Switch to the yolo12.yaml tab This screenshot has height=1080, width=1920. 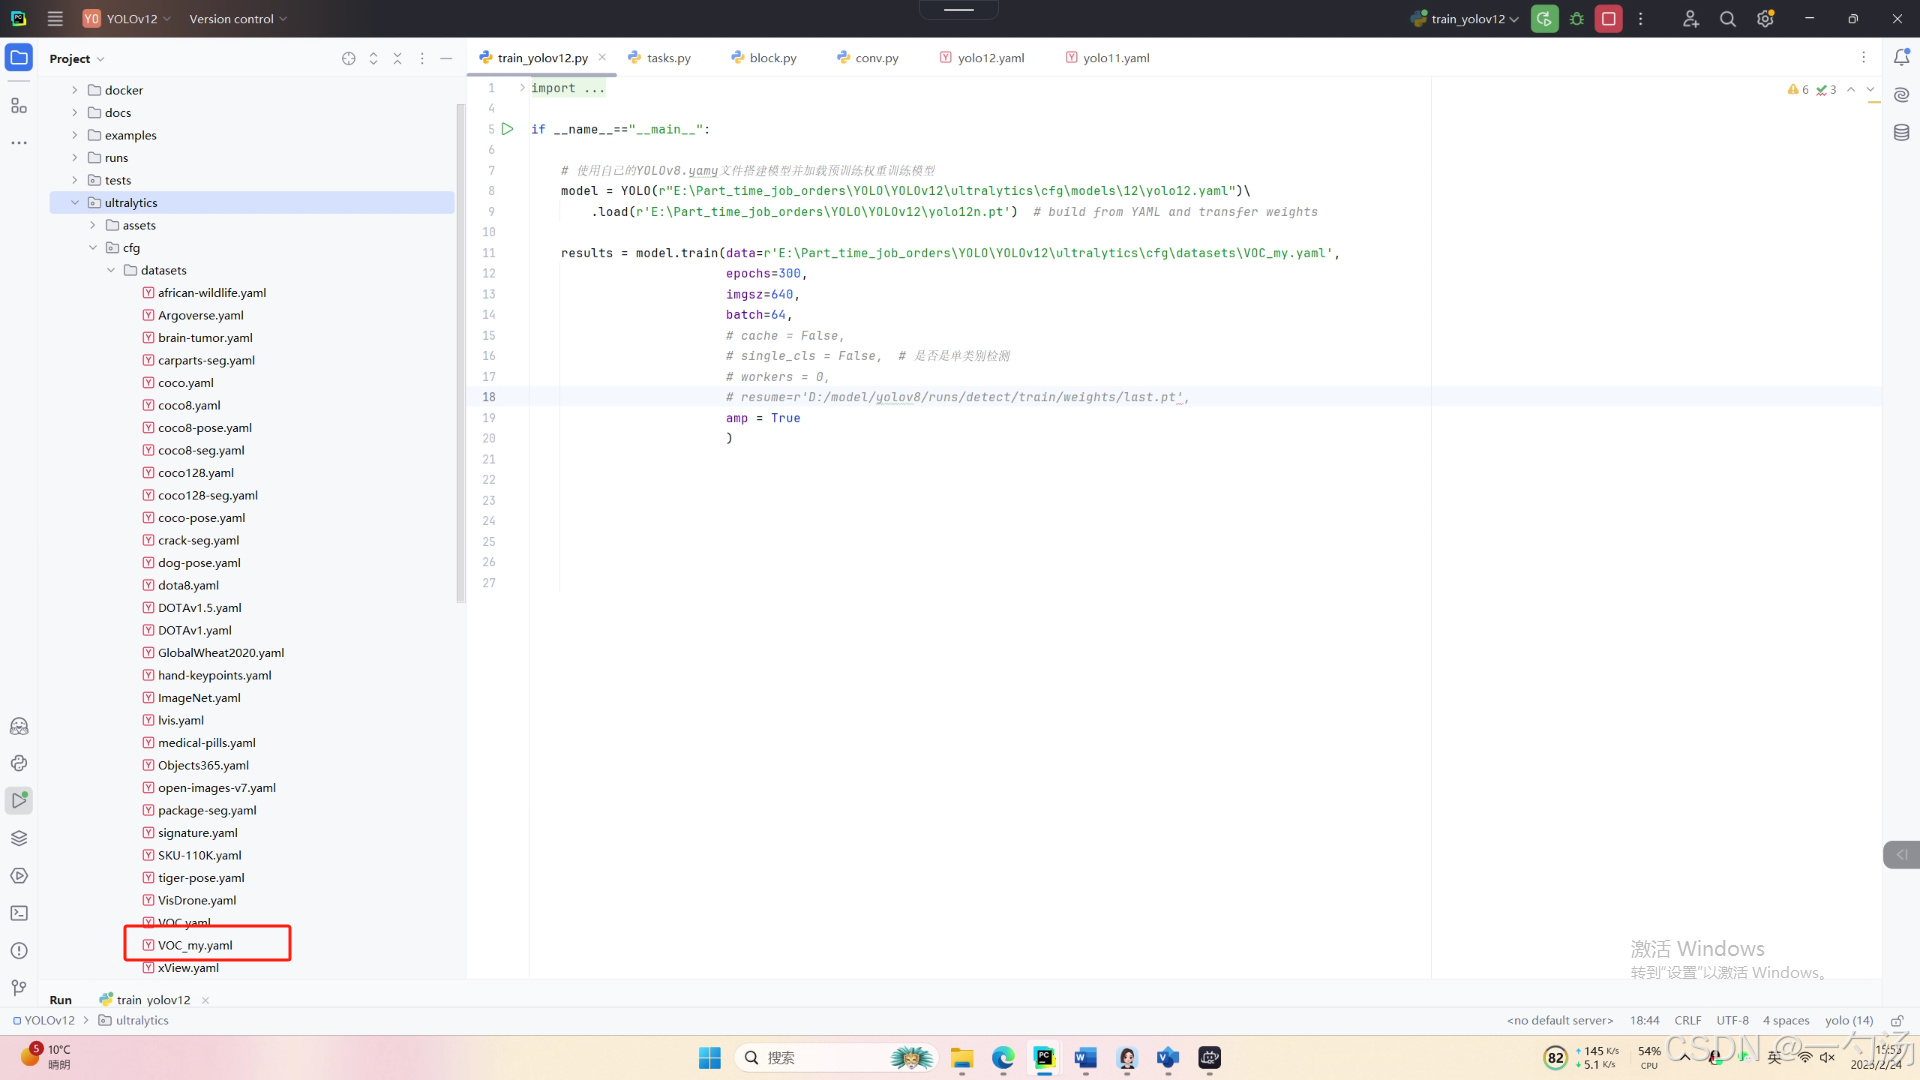point(990,58)
